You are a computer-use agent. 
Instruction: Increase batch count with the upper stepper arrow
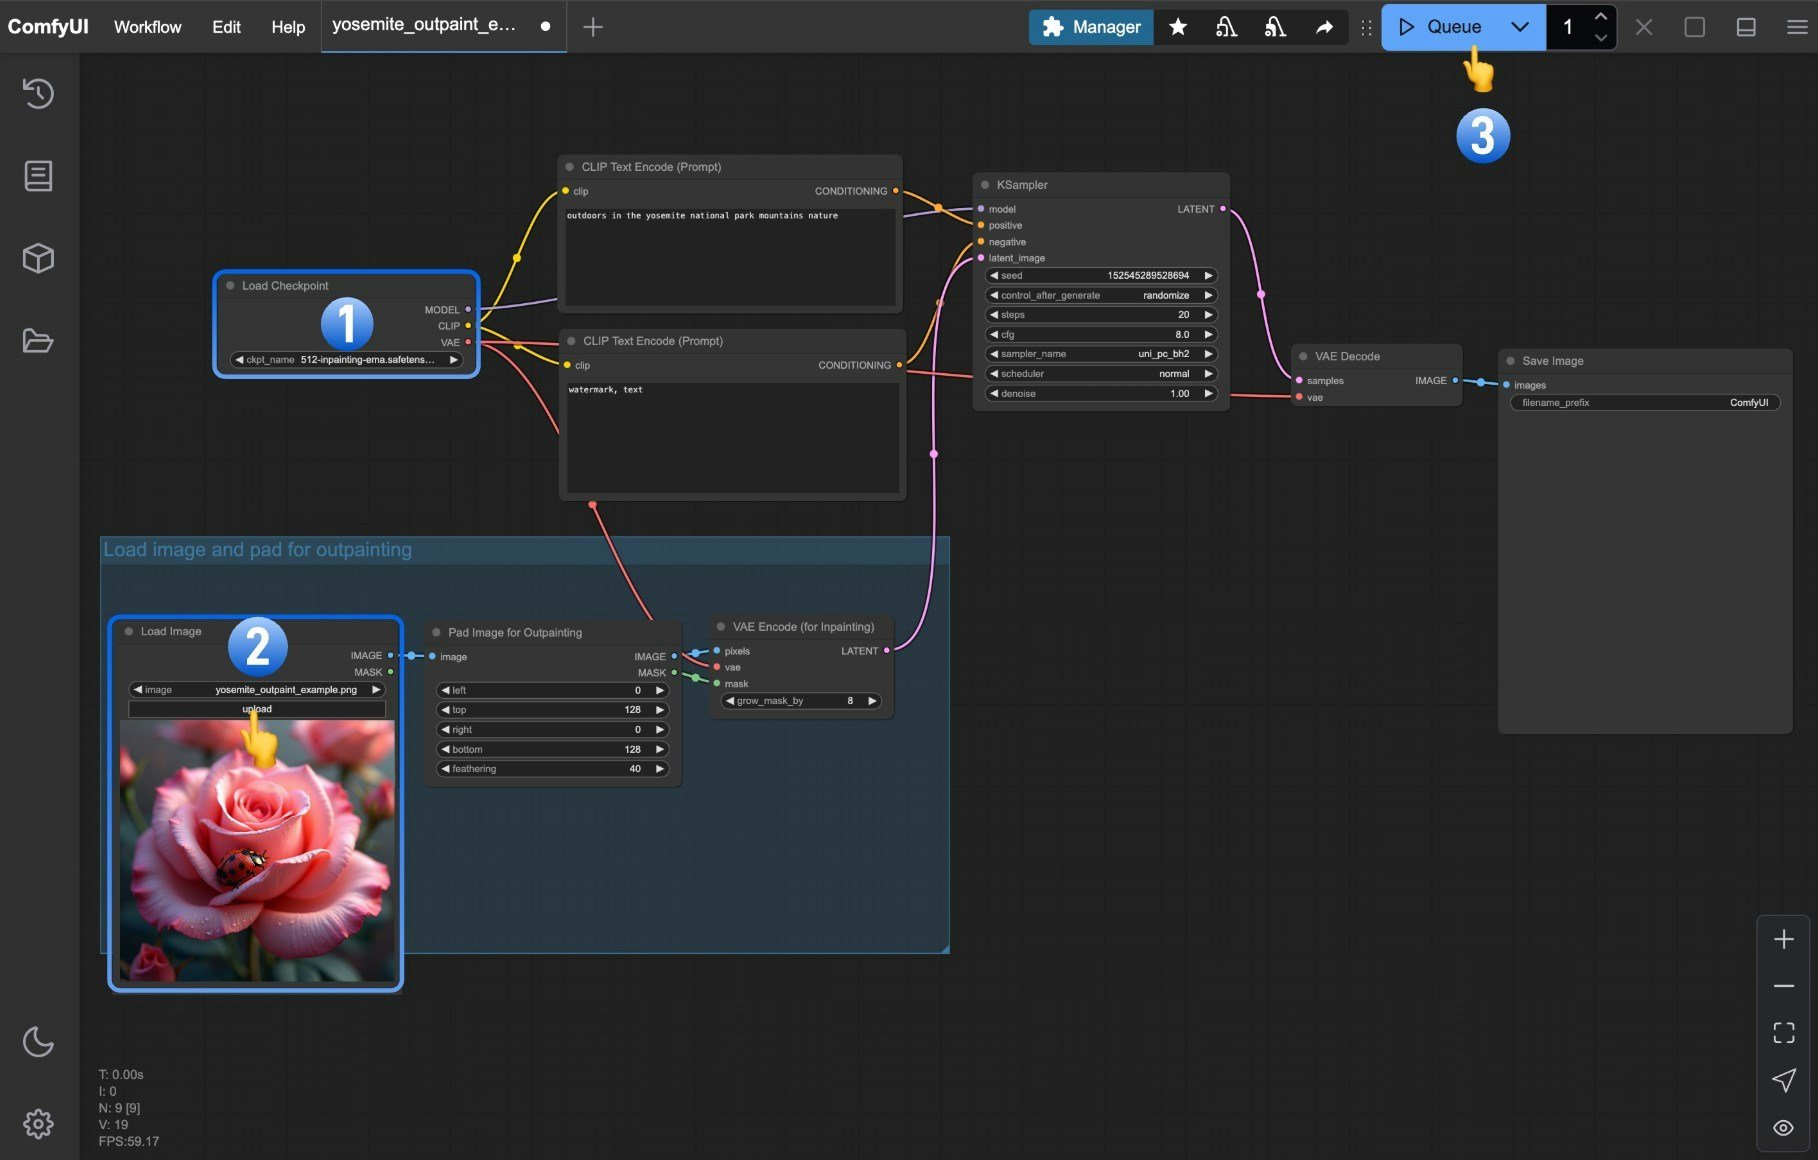click(1601, 17)
